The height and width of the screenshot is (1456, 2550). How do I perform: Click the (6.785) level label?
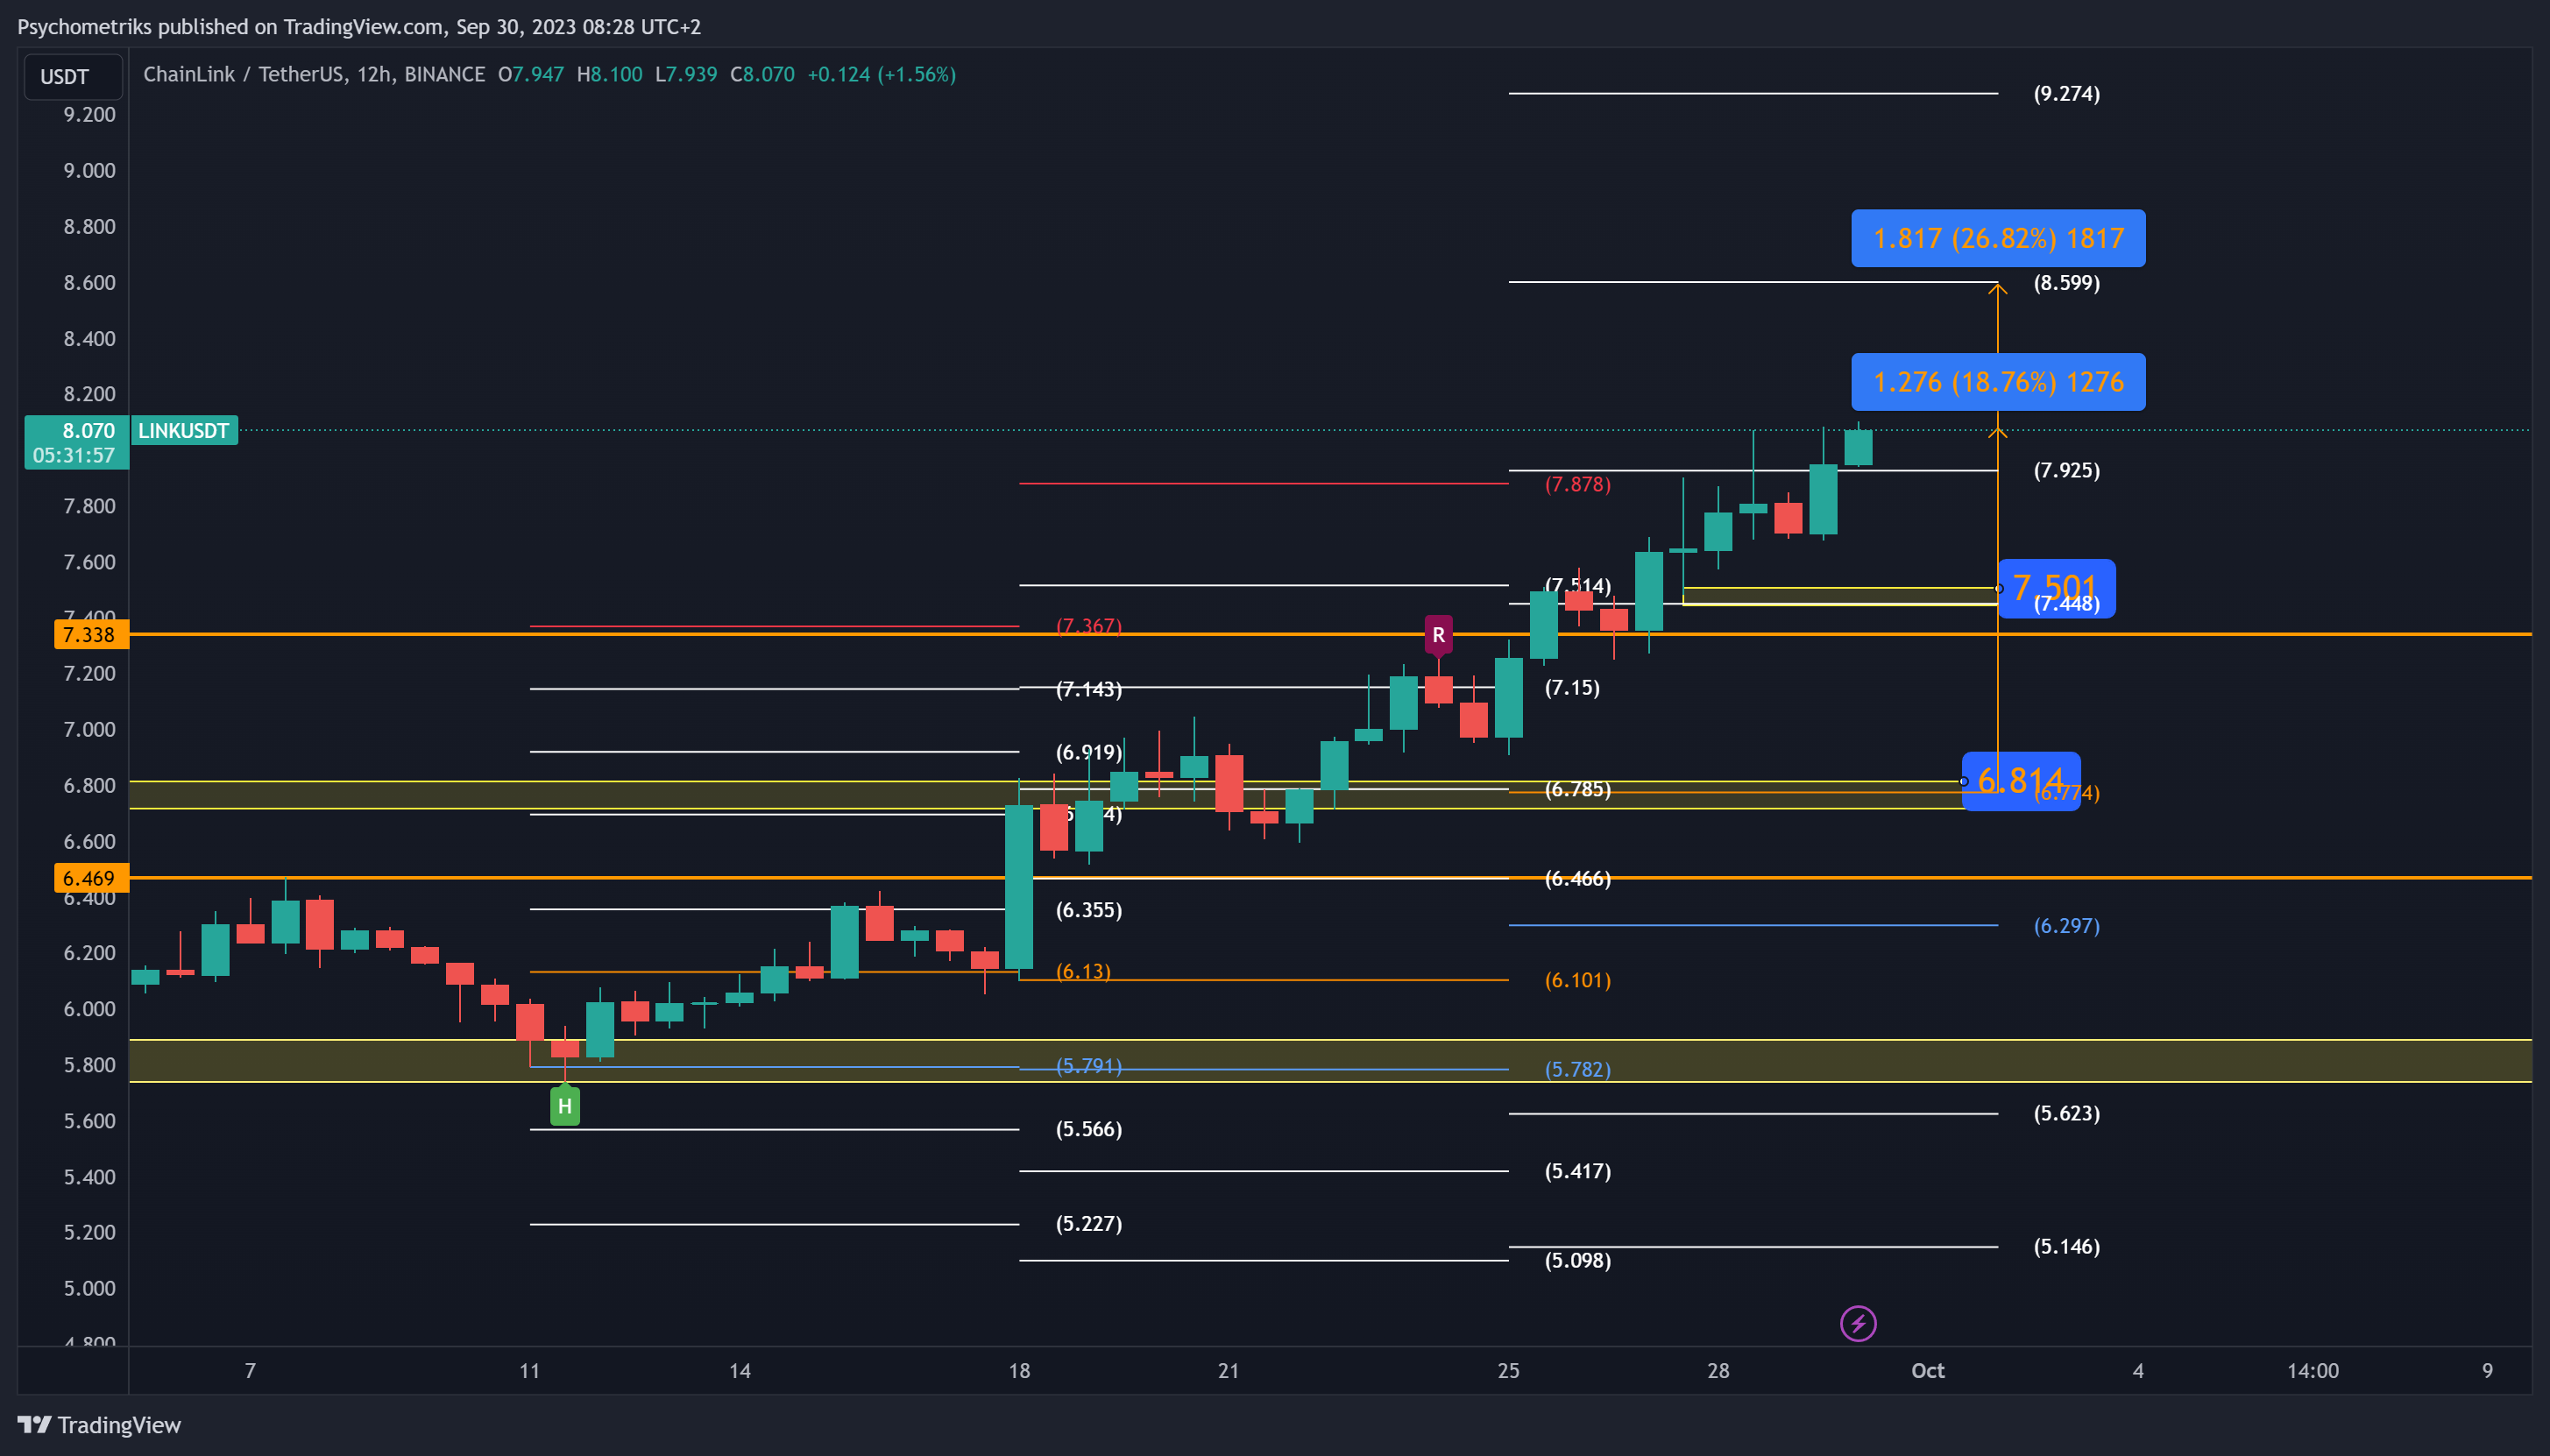pyautogui.click(x=1577, y=790)
